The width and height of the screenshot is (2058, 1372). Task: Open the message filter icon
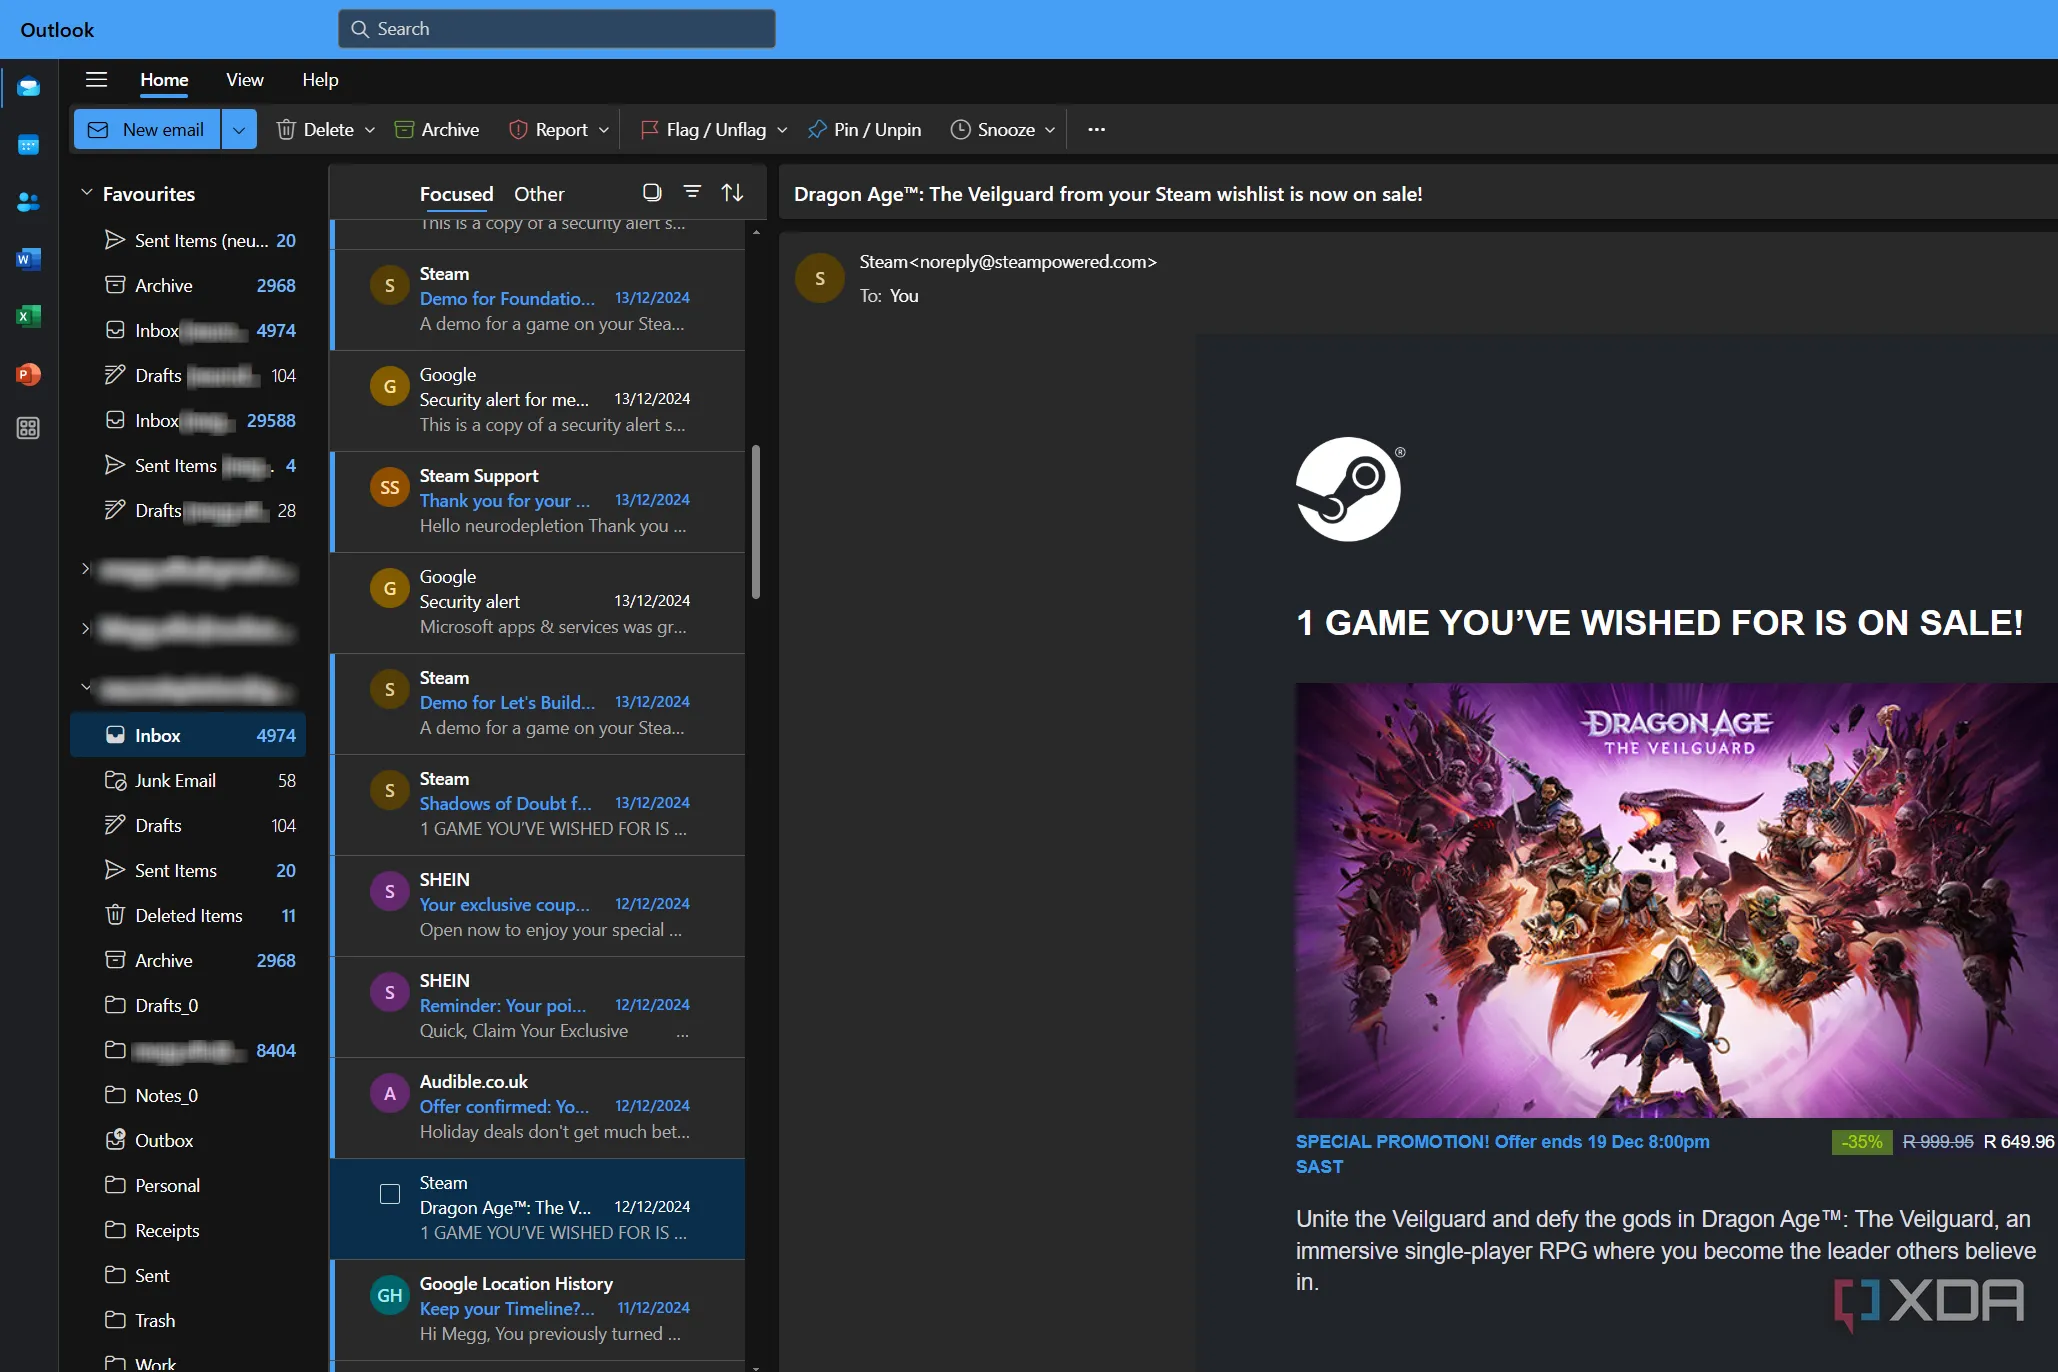[692, 191]
